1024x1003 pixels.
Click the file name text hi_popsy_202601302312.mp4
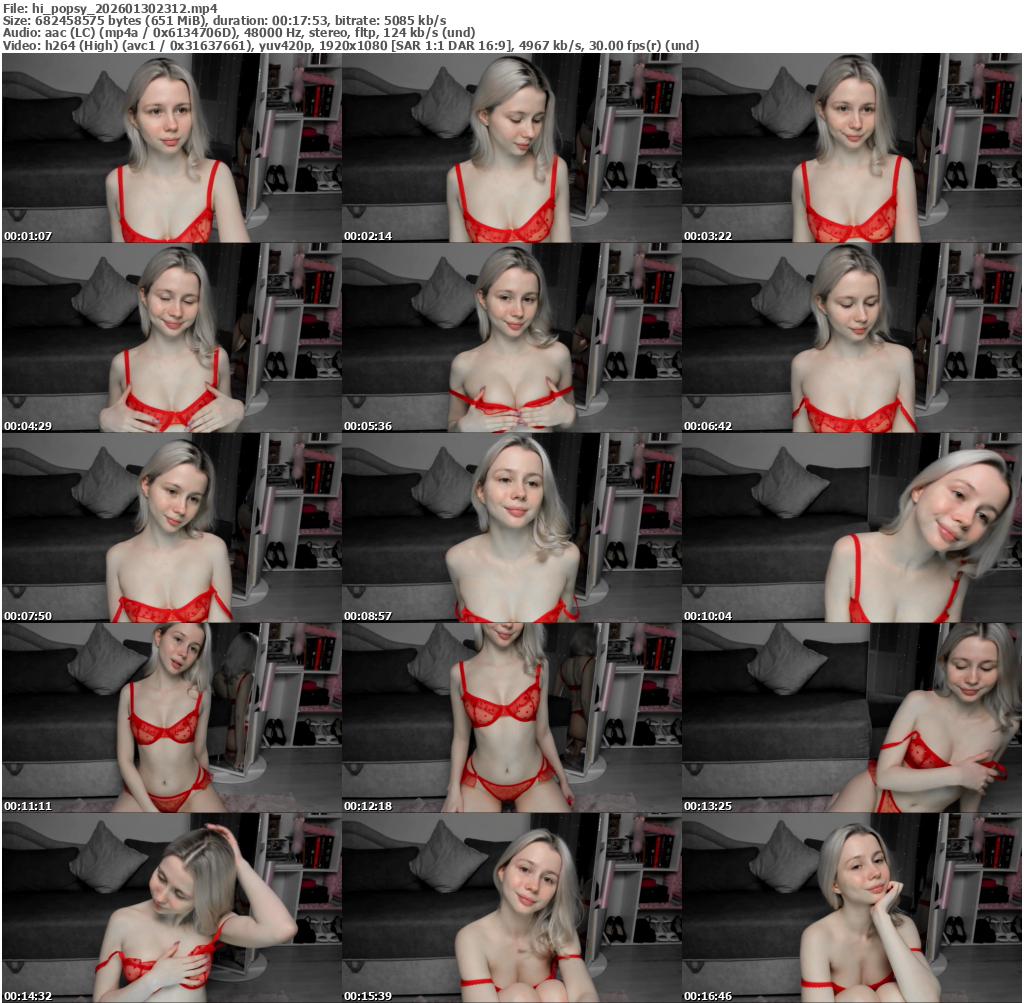pos(125,8)
